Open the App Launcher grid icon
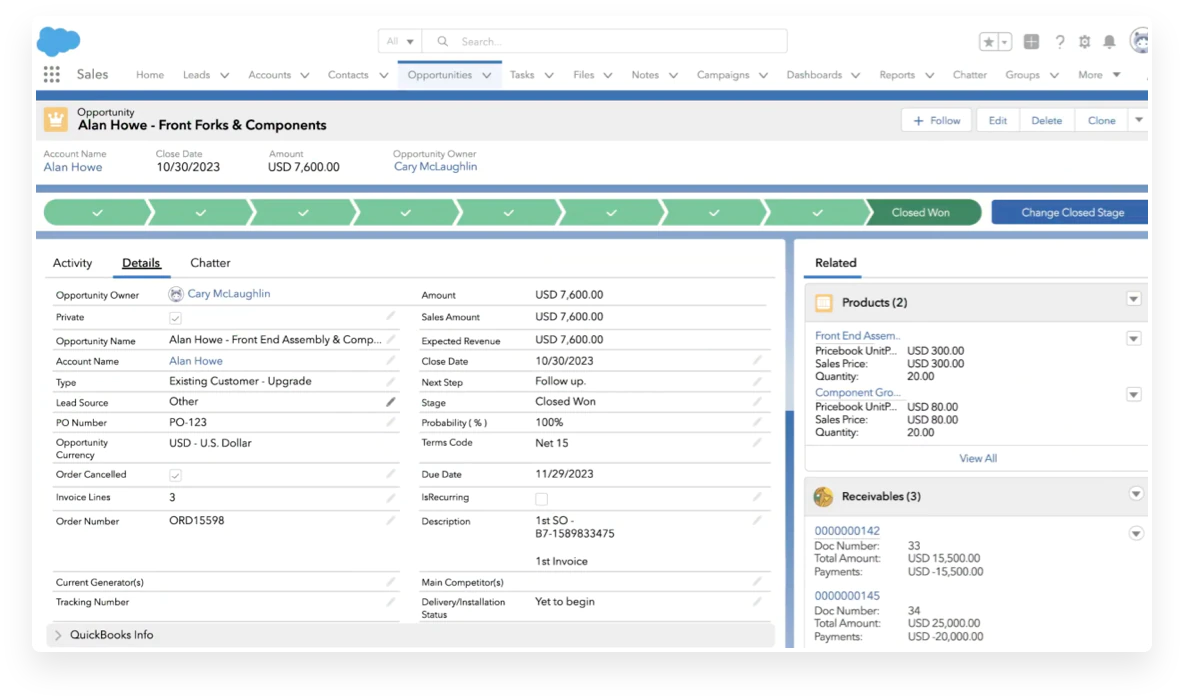1184x700 pixels. click(52, 75)
